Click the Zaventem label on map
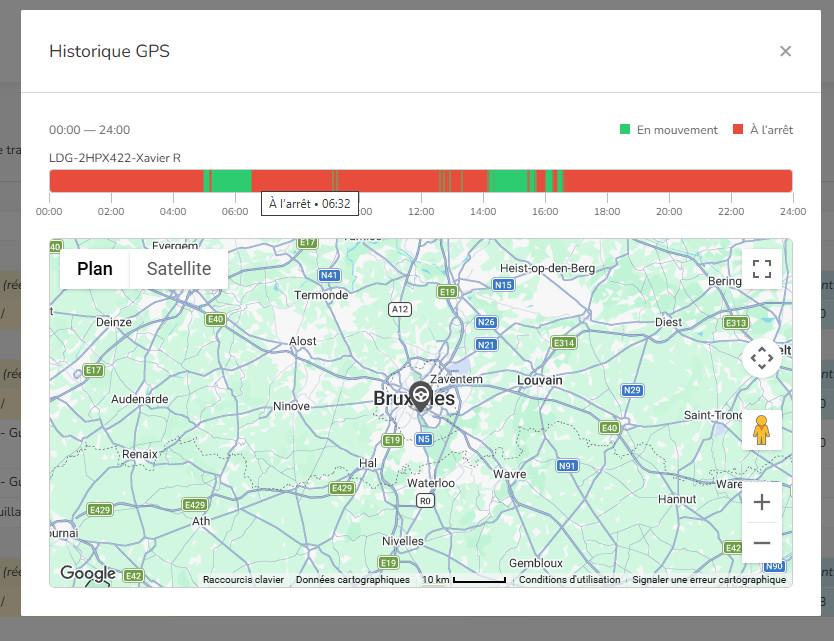The image size is (834, 641). [456, 379]
